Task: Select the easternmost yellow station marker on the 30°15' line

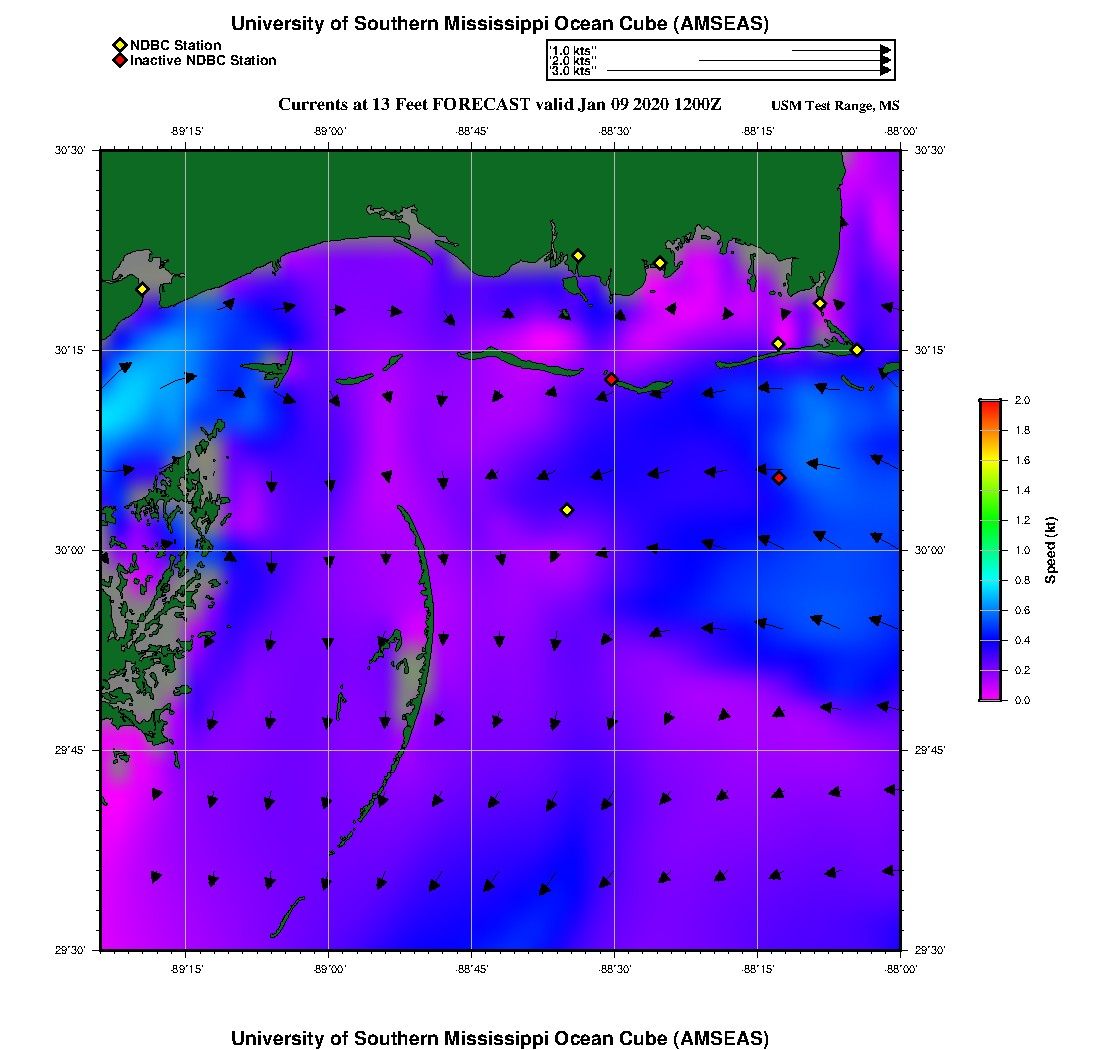Action: click(857, 350)
